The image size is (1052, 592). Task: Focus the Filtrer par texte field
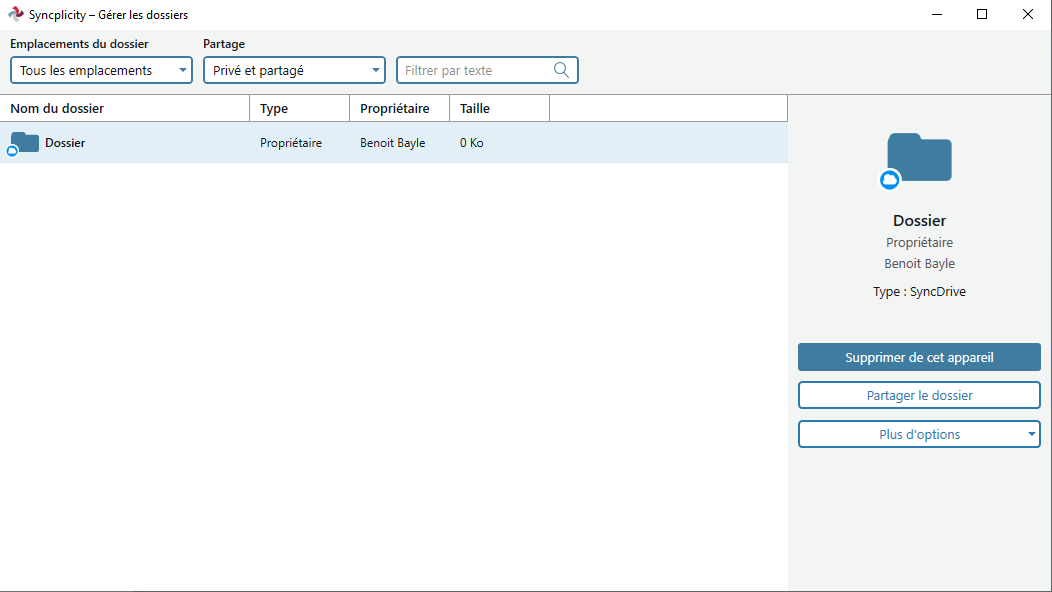point(487,70)
